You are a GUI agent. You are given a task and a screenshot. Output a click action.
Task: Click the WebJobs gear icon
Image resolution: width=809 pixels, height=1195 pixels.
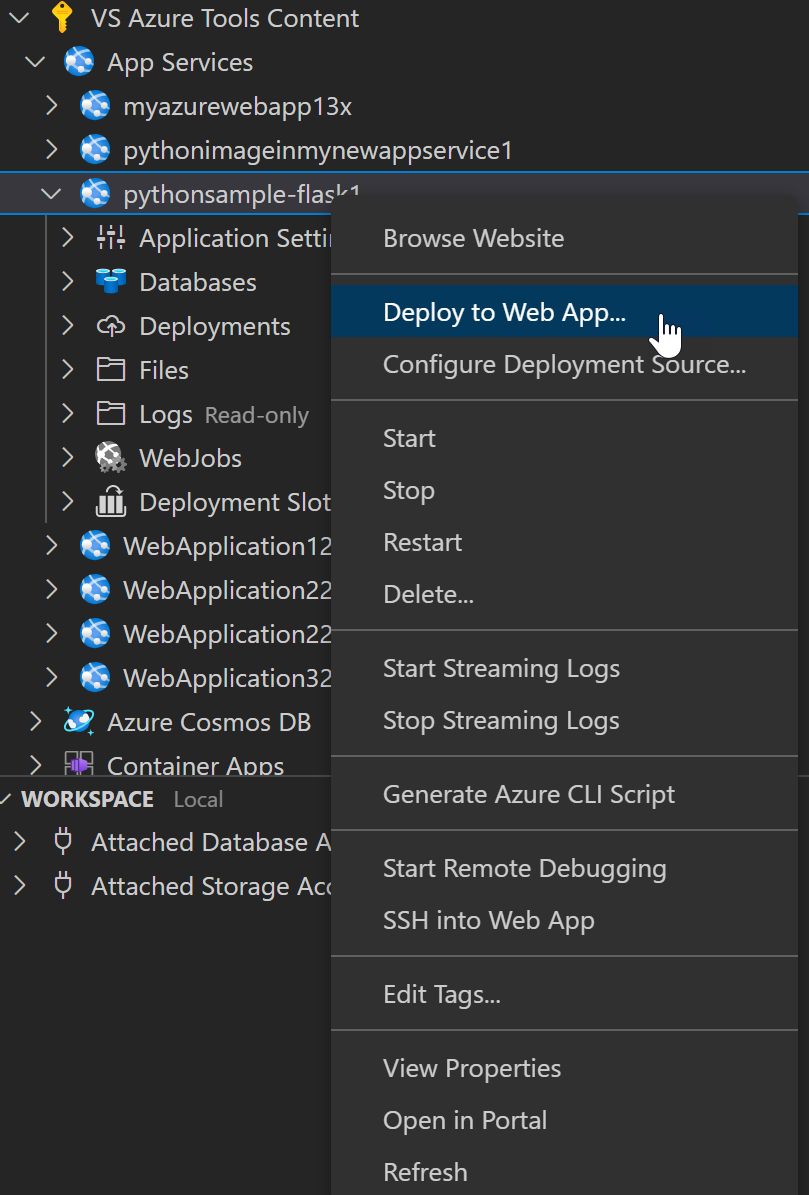pos(111,457)
